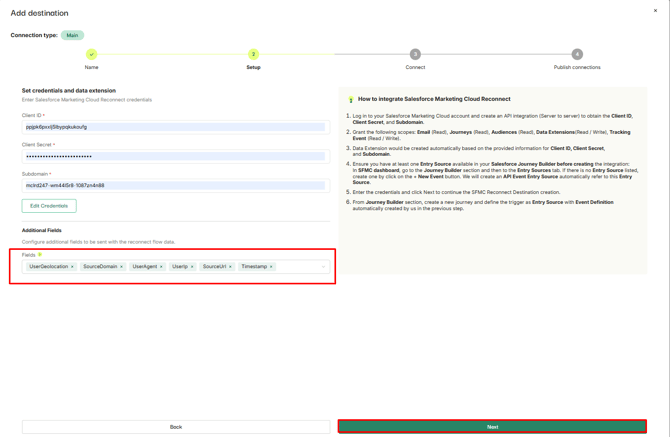
Task: Close the Add destination dialog
Action: 656,11
